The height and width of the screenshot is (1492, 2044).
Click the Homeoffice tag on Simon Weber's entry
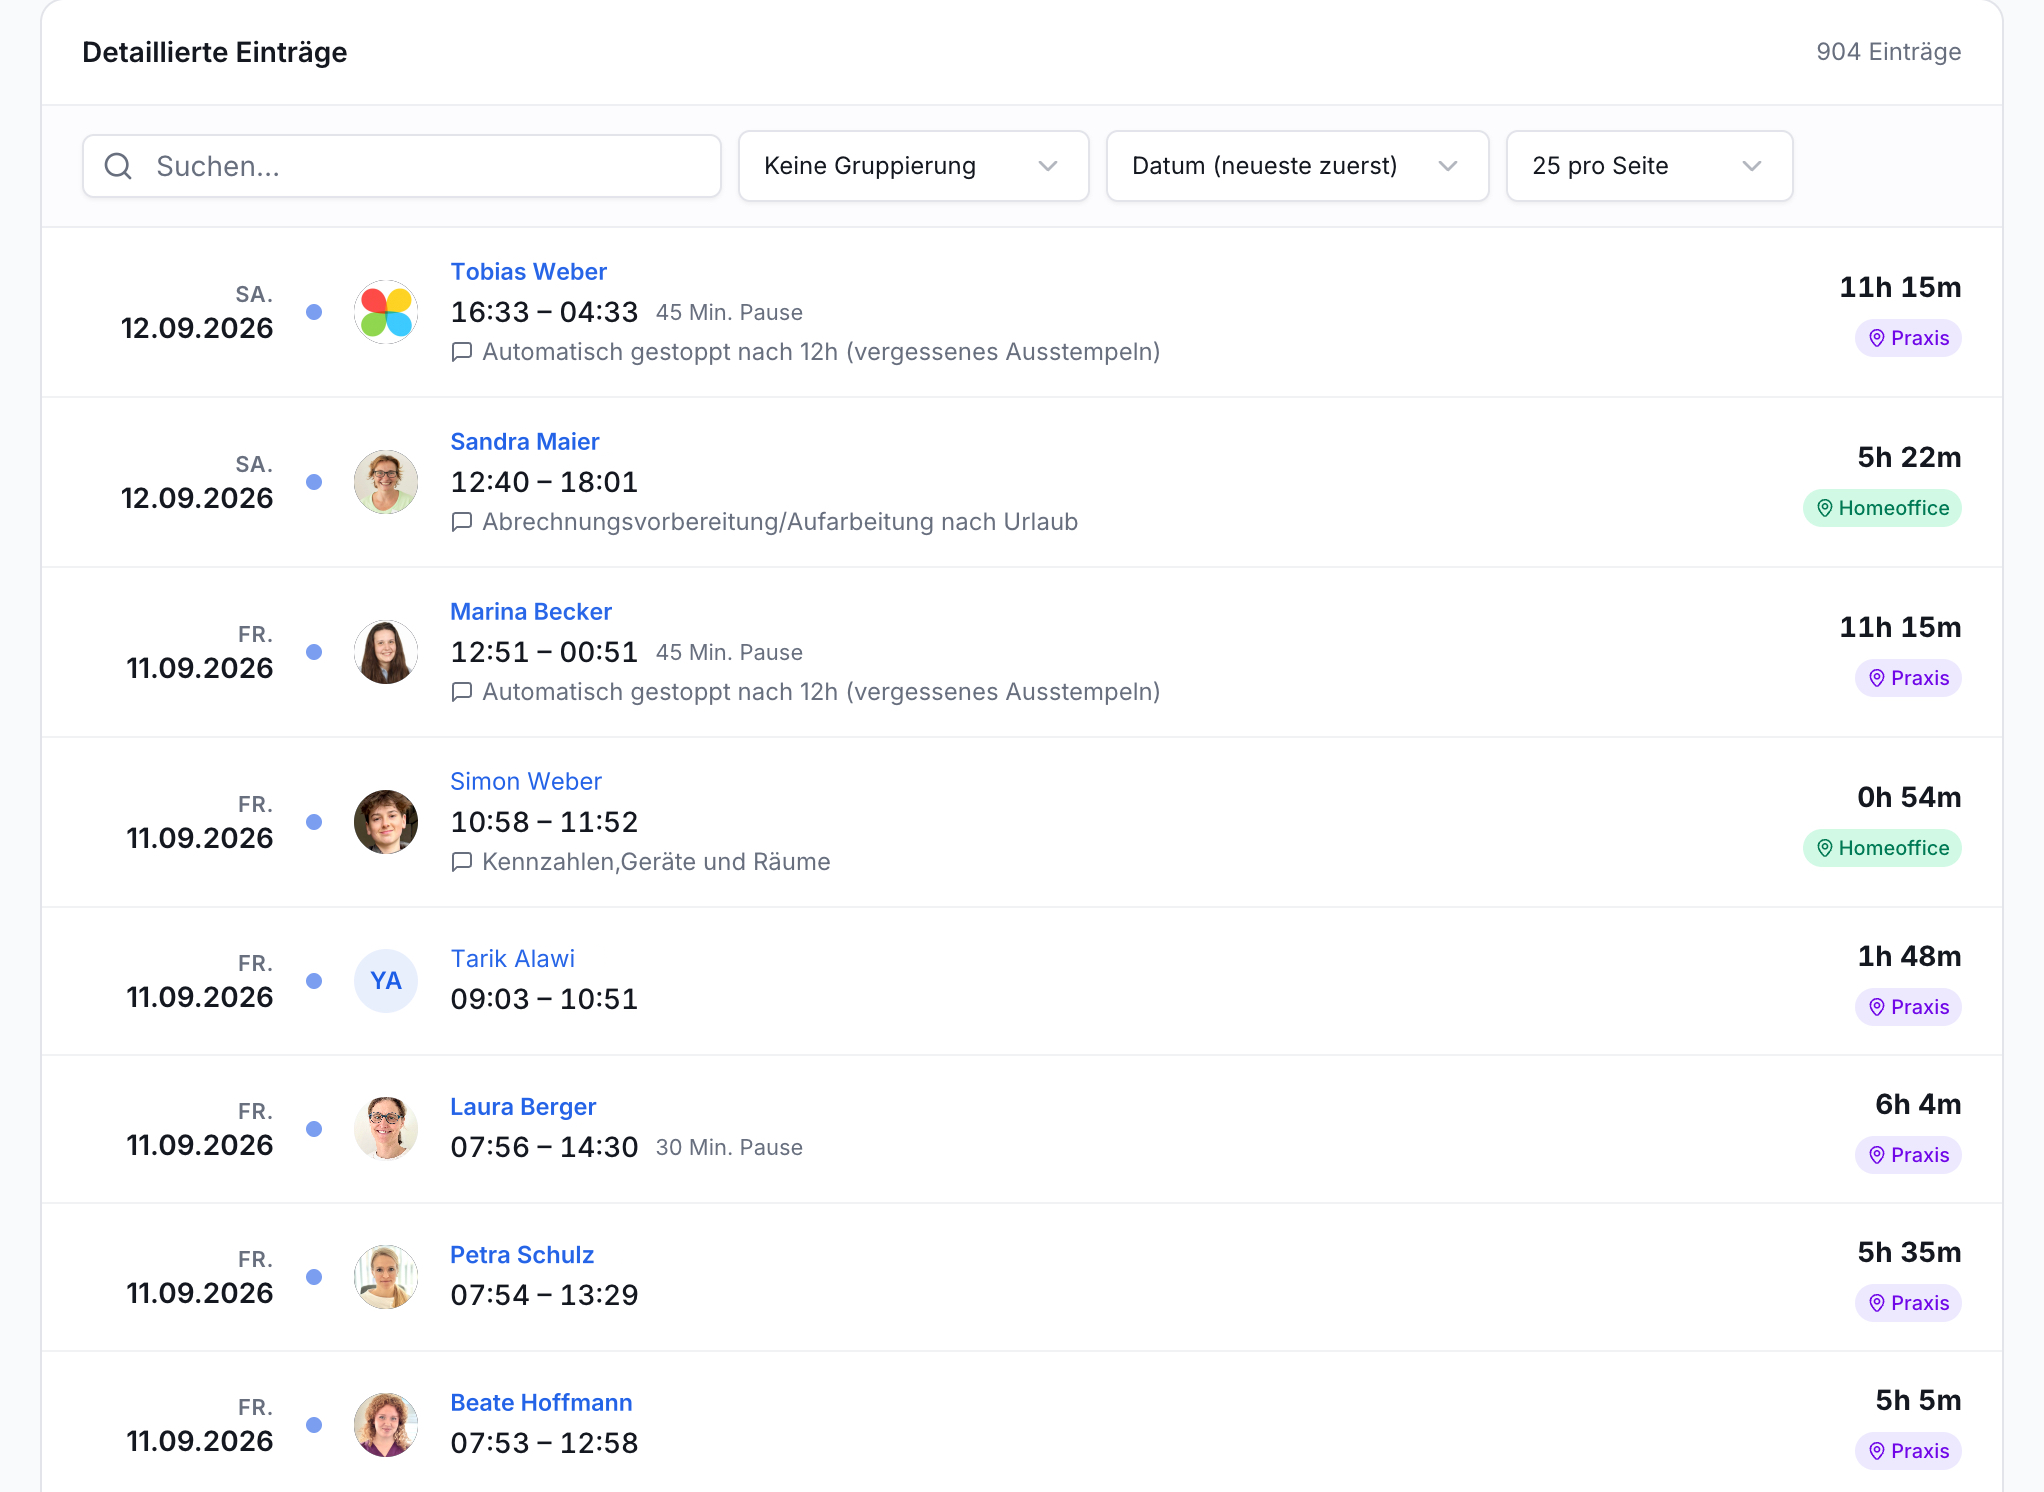point(1882,848)
